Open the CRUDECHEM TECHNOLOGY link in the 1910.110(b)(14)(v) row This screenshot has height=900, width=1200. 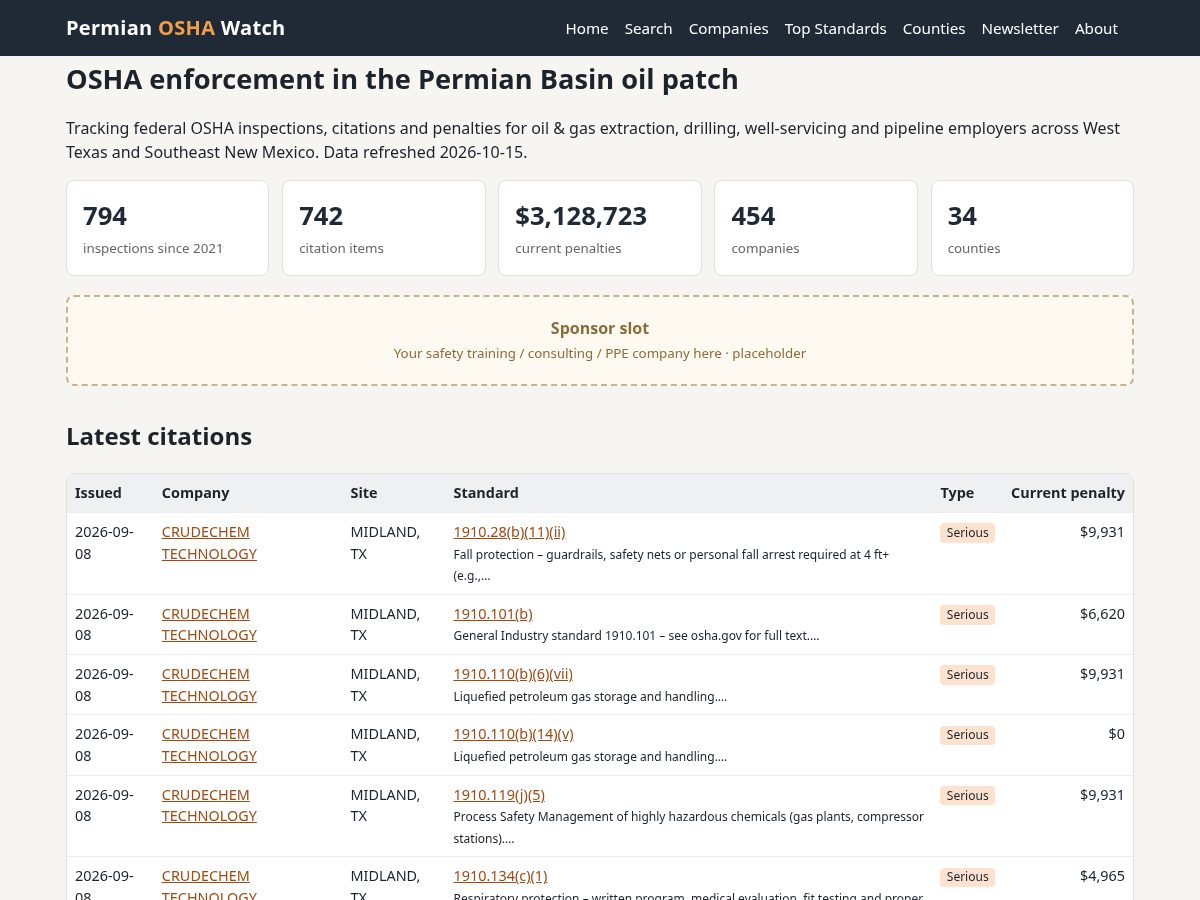[209, 745]
